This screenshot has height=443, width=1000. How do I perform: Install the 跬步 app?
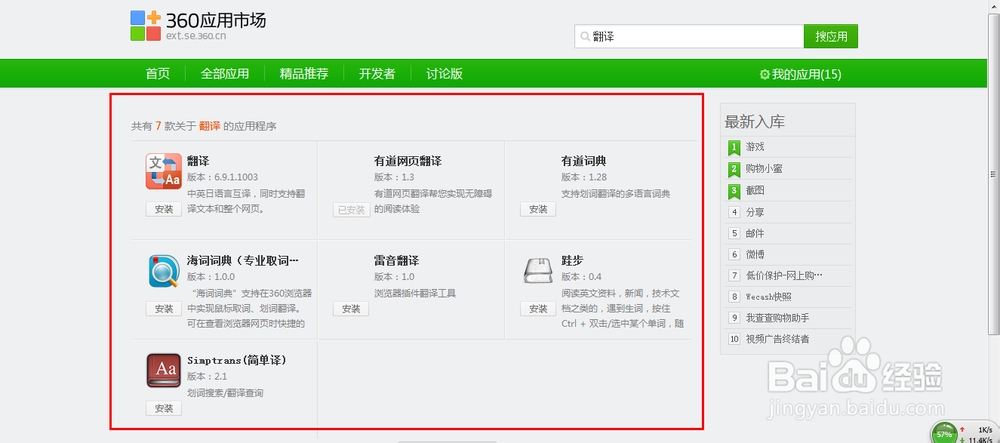click(538, 309)
